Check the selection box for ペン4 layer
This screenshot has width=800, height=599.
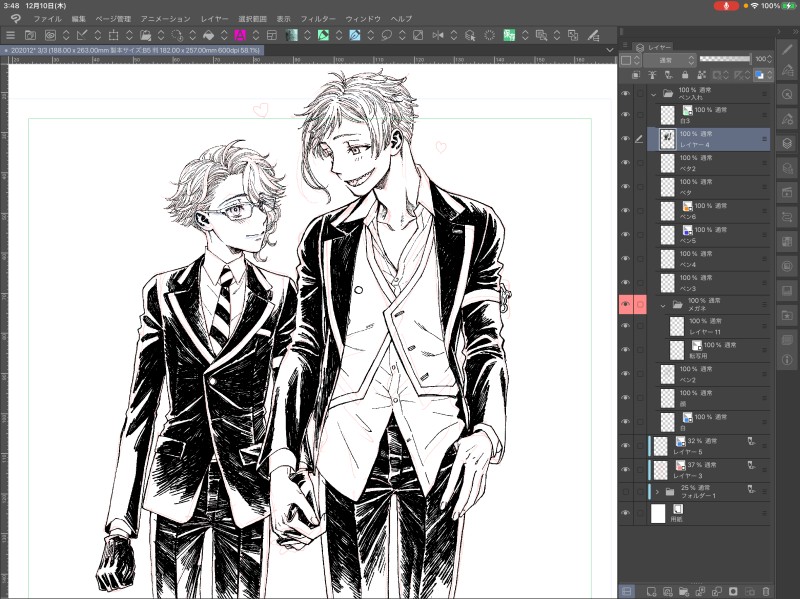pyautogui.click(x=640, y=259)
